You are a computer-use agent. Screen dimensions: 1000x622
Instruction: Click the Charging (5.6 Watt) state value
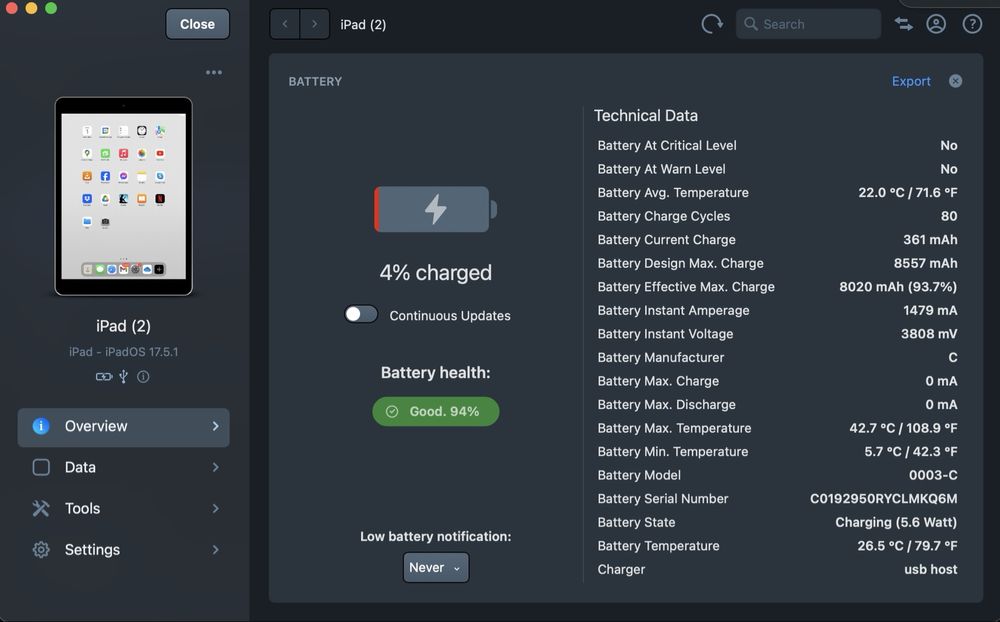tap(896, 522)
